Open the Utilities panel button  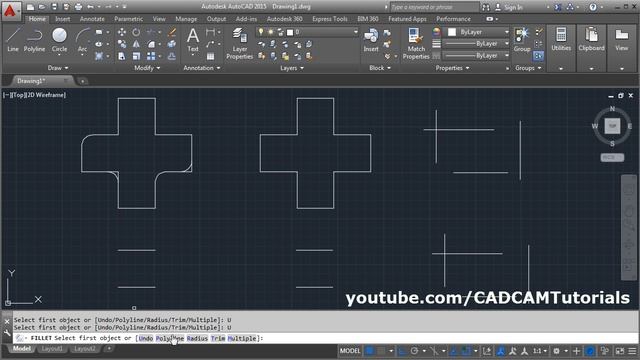pos(561,40)
